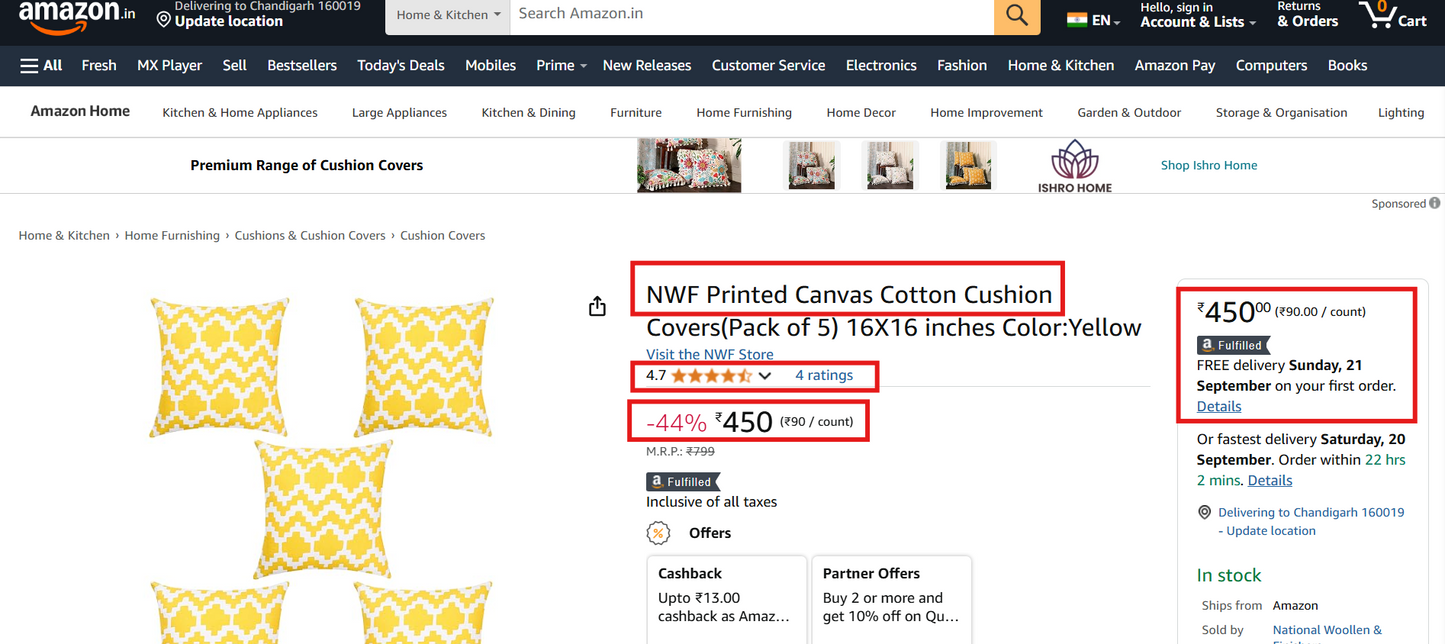The width and height of the screenshot is (1445, 644).
Task: Visit the NWF Store link
Action: 709,354
